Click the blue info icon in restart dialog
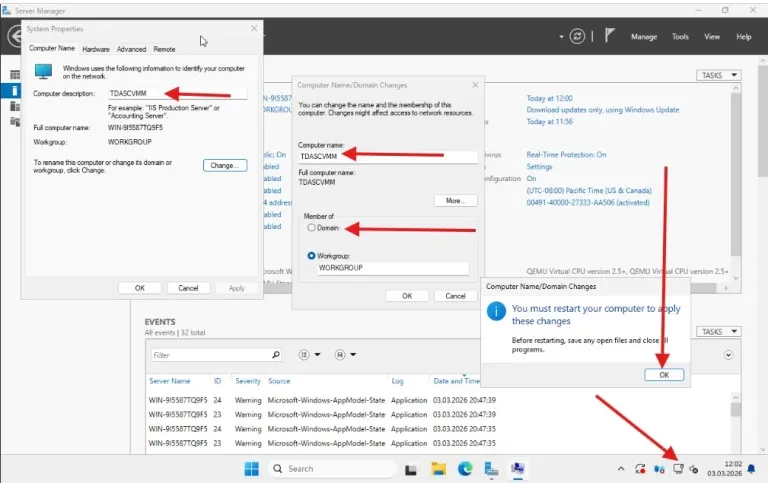 (496, 311)
